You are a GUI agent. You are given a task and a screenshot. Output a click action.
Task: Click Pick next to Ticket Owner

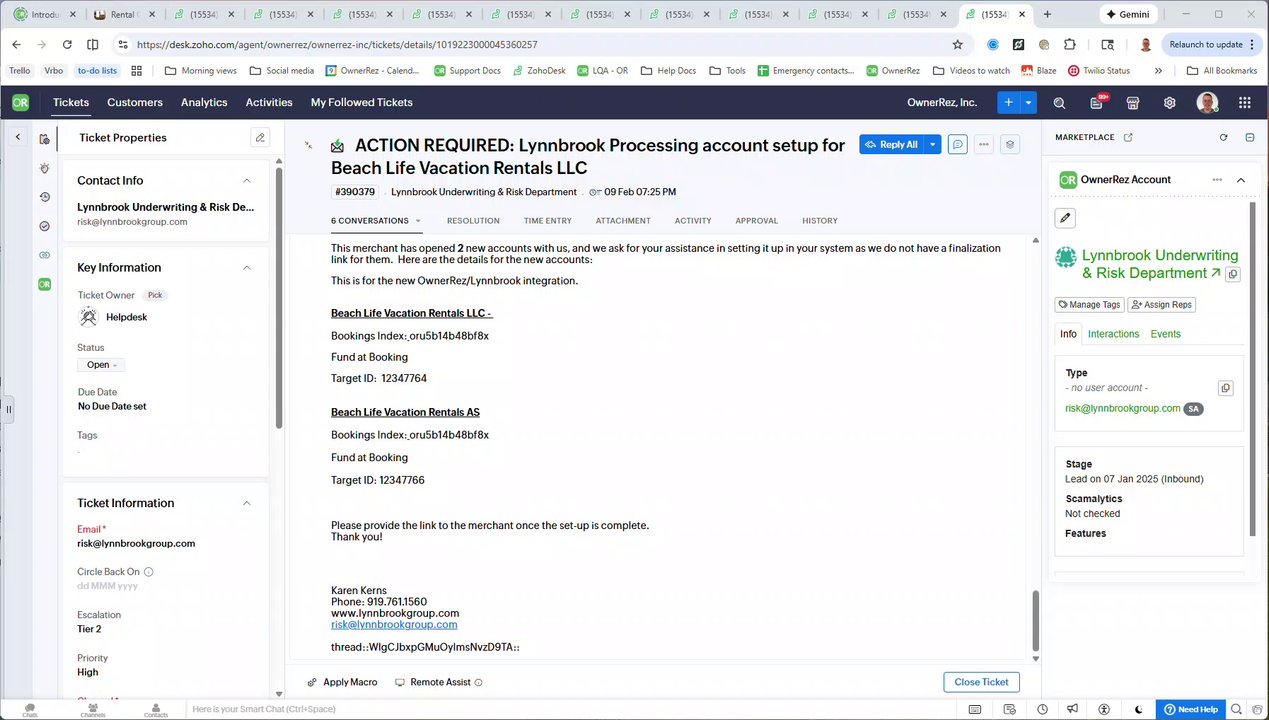pos(154,295)
